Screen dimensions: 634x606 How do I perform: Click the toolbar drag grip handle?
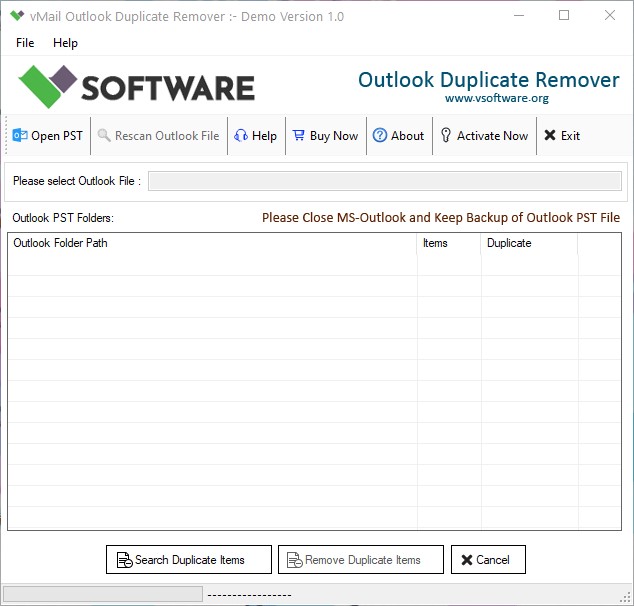[6, 135]
